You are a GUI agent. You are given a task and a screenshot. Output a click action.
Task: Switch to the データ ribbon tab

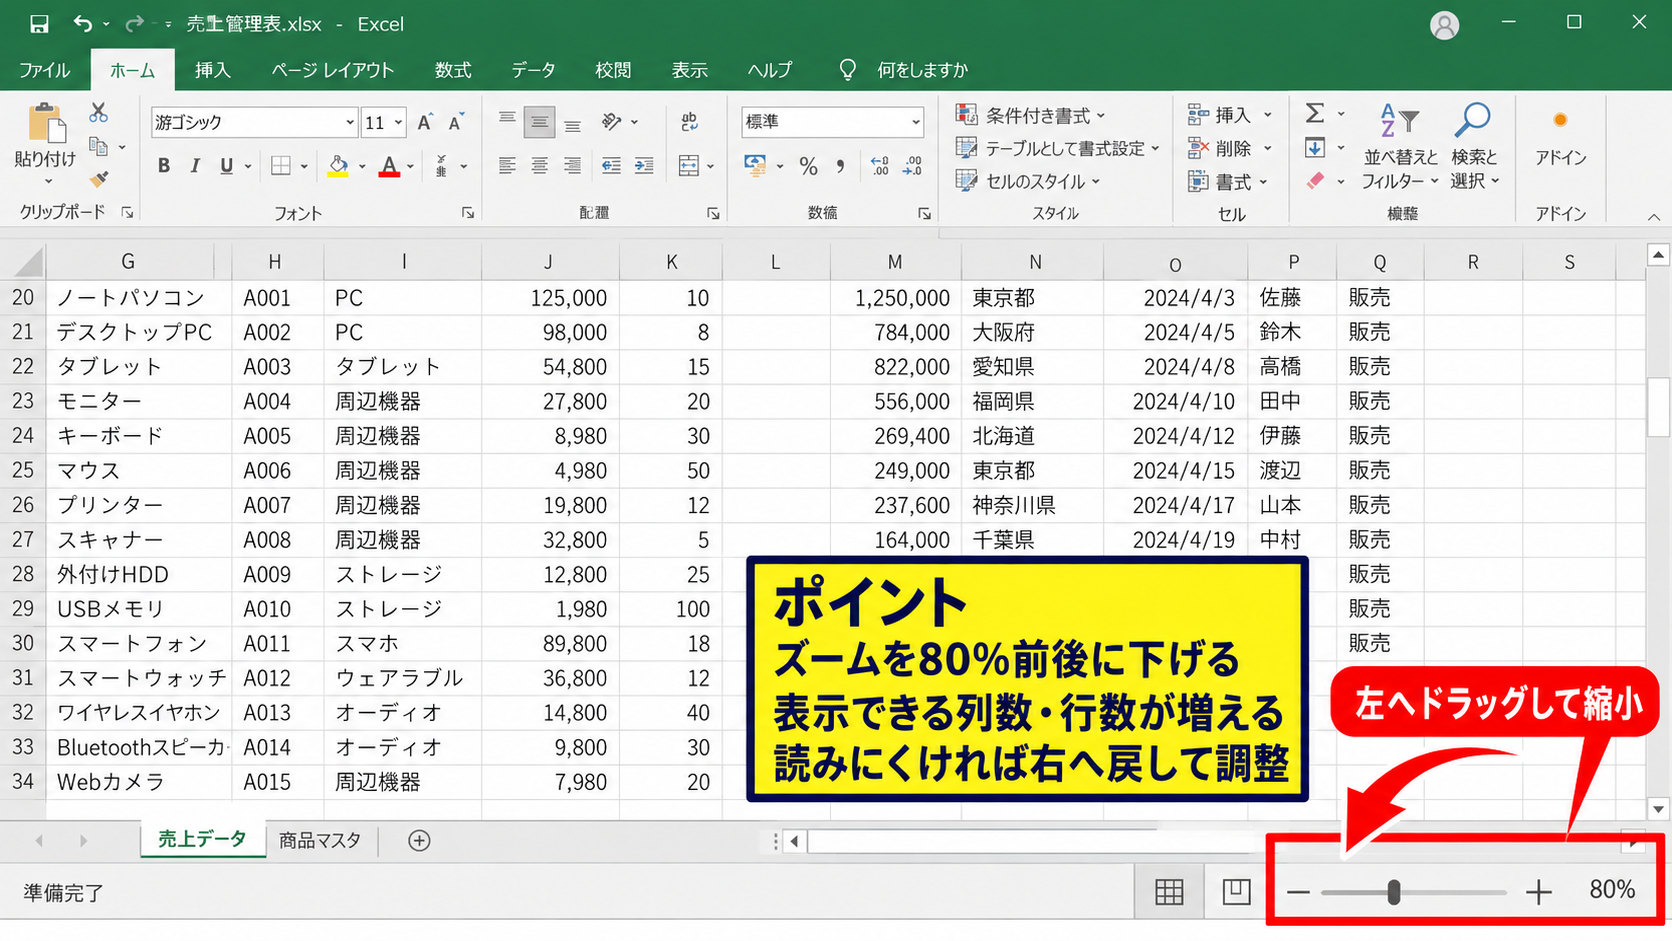tap(533, 70)
